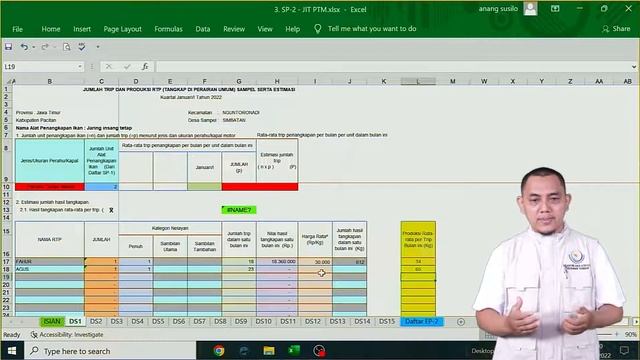Expand the formula bar chevron
This screenshot has width=640, height=360.
(x=634, y=67)
